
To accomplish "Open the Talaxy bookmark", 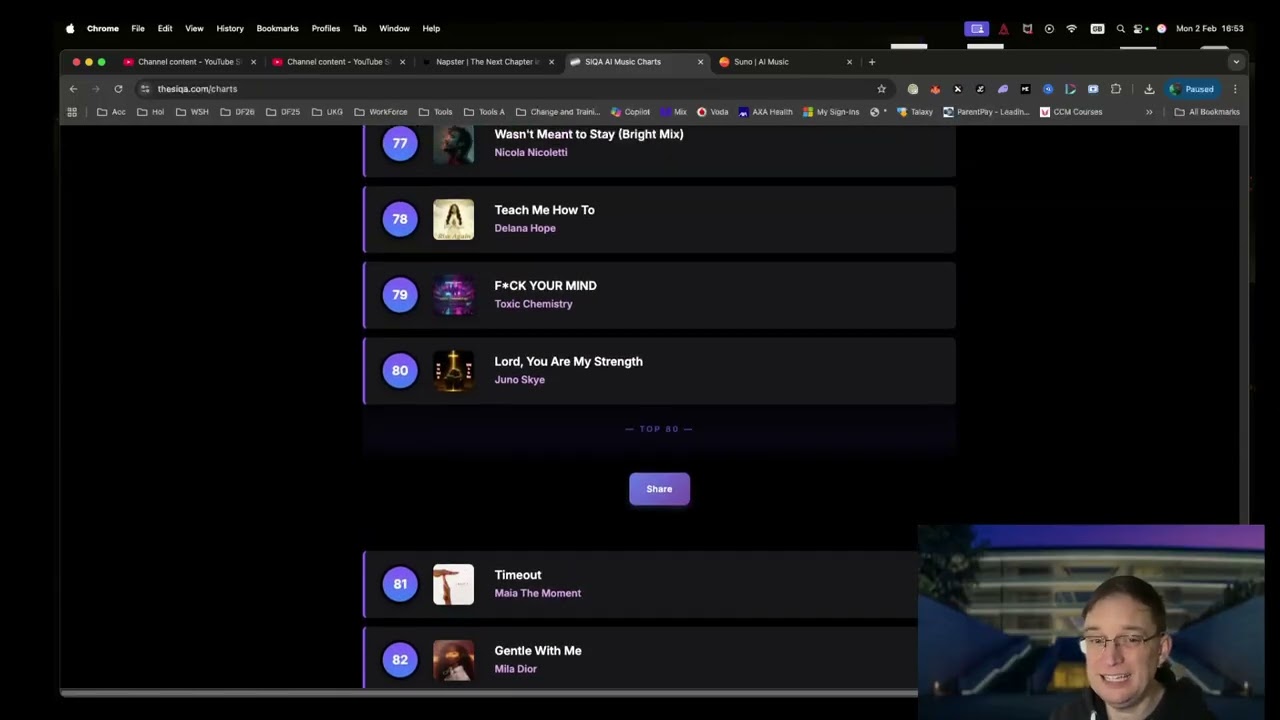I will coord(915,112).
